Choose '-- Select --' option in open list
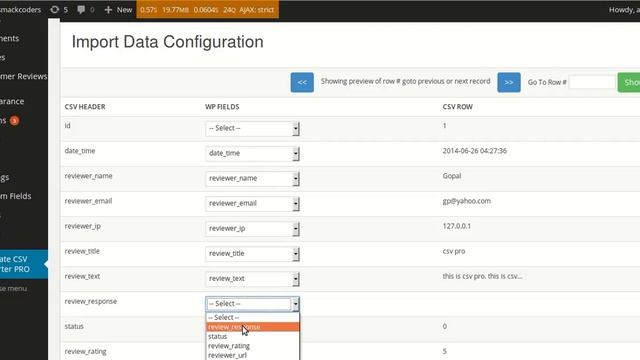The image size is (640, 360). 253,317
